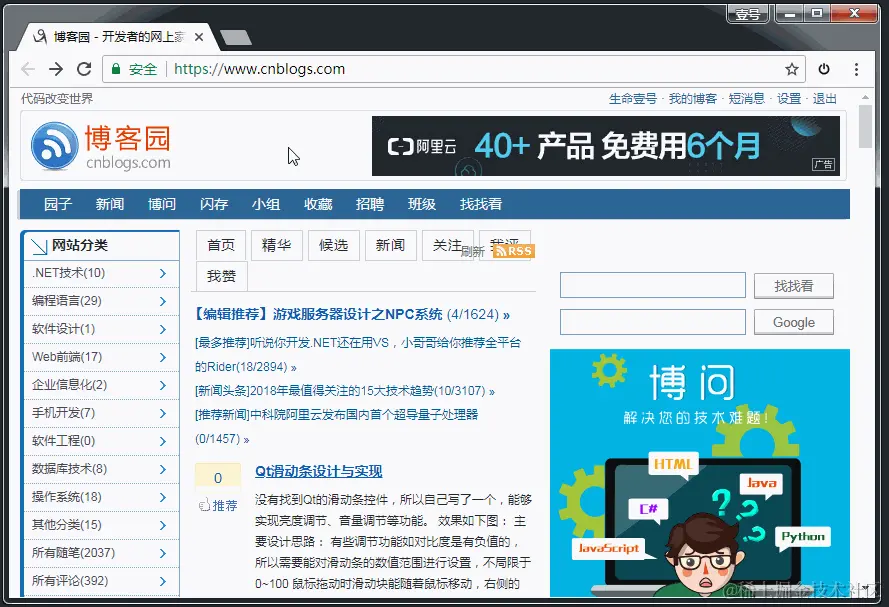Open 短消息 link
Image resolution: width=889 pixels, height=607 pixels.
(747, 99)
